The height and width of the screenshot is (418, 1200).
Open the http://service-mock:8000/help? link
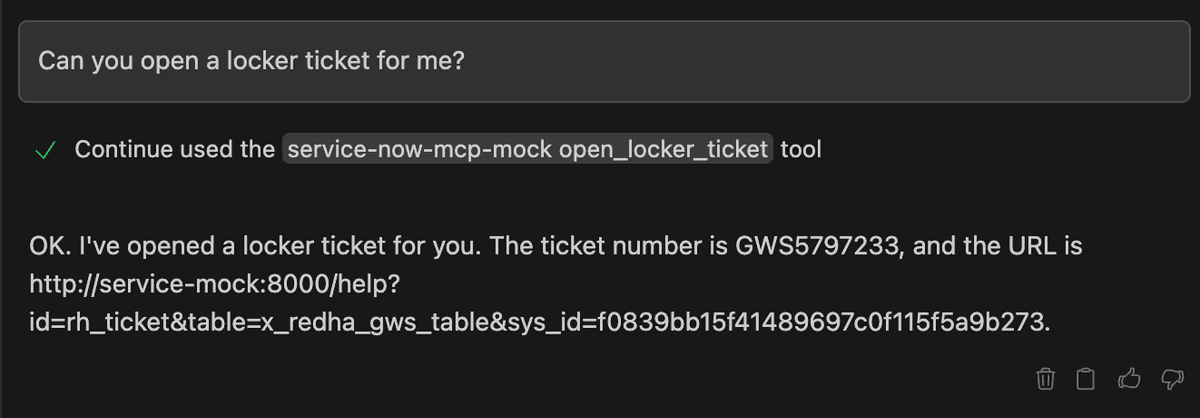pyautogui.click(x=215, y=285)
